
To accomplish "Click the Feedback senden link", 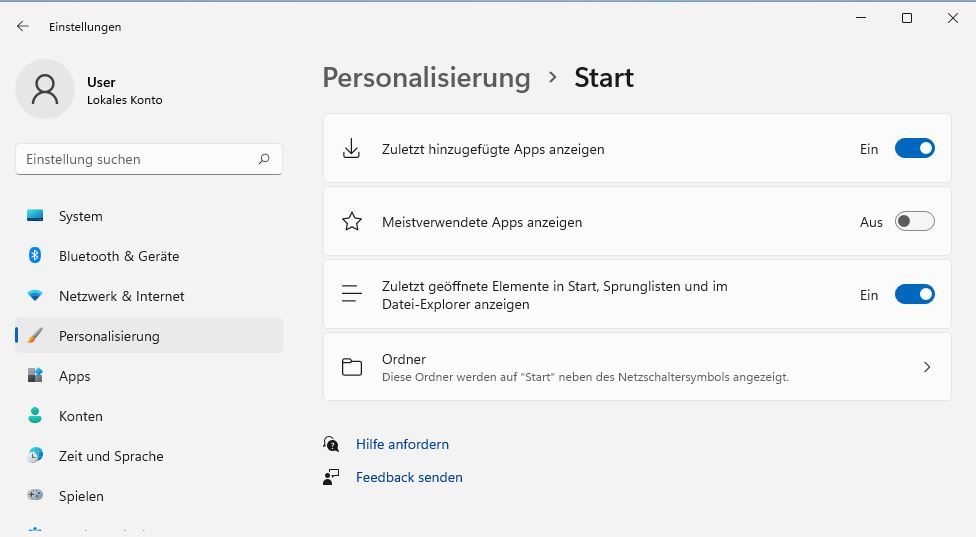I will tap(409, 477).
